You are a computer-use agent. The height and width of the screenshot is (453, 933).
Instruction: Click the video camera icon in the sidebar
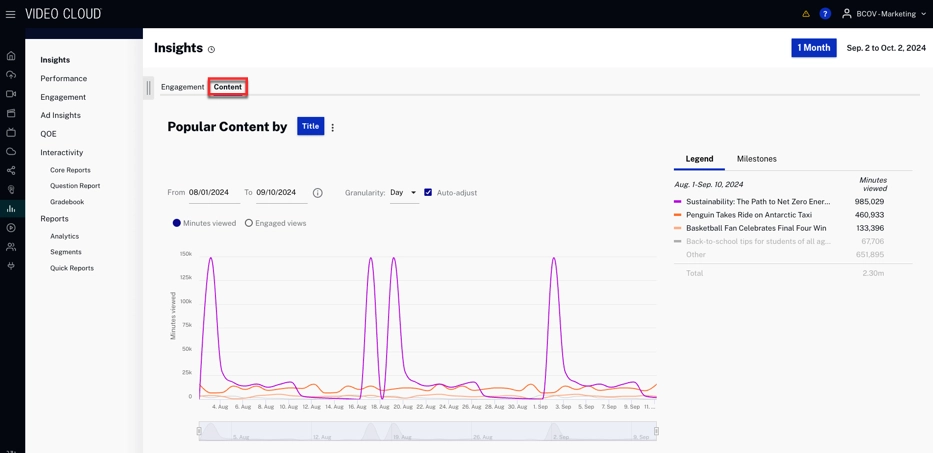click(x=11, y=94)
